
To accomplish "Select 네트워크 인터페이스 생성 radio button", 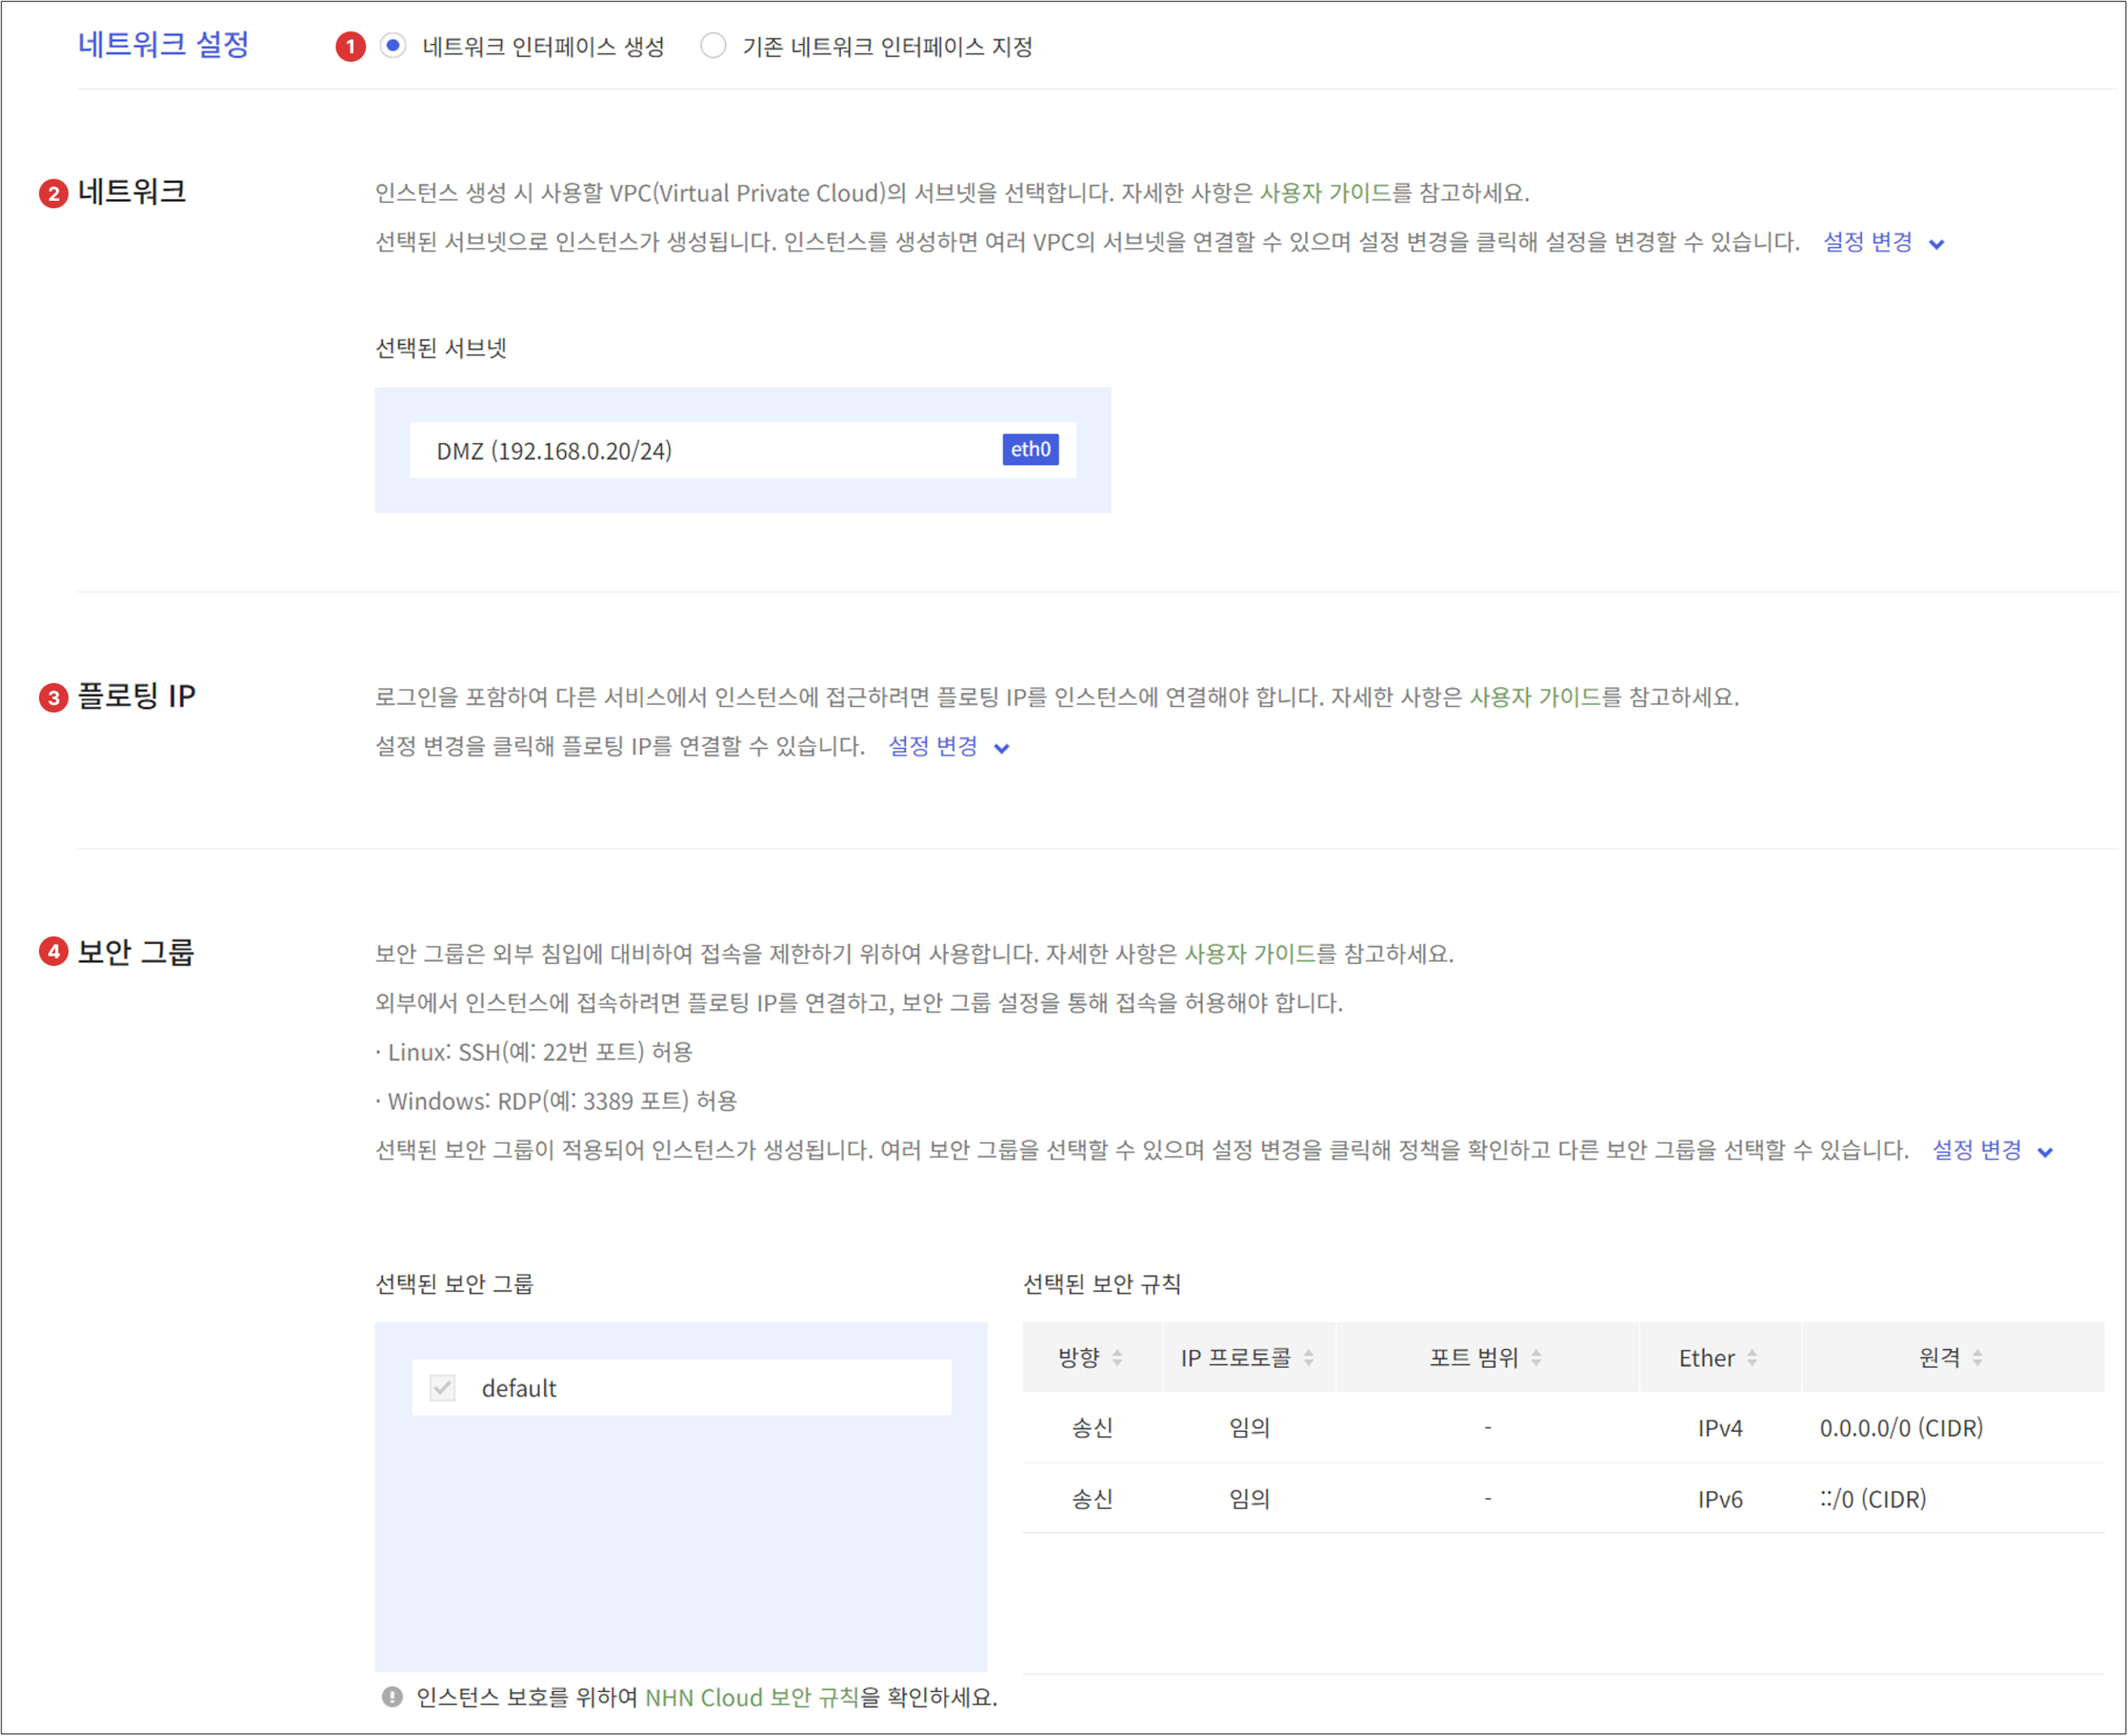I will [391, 45].
